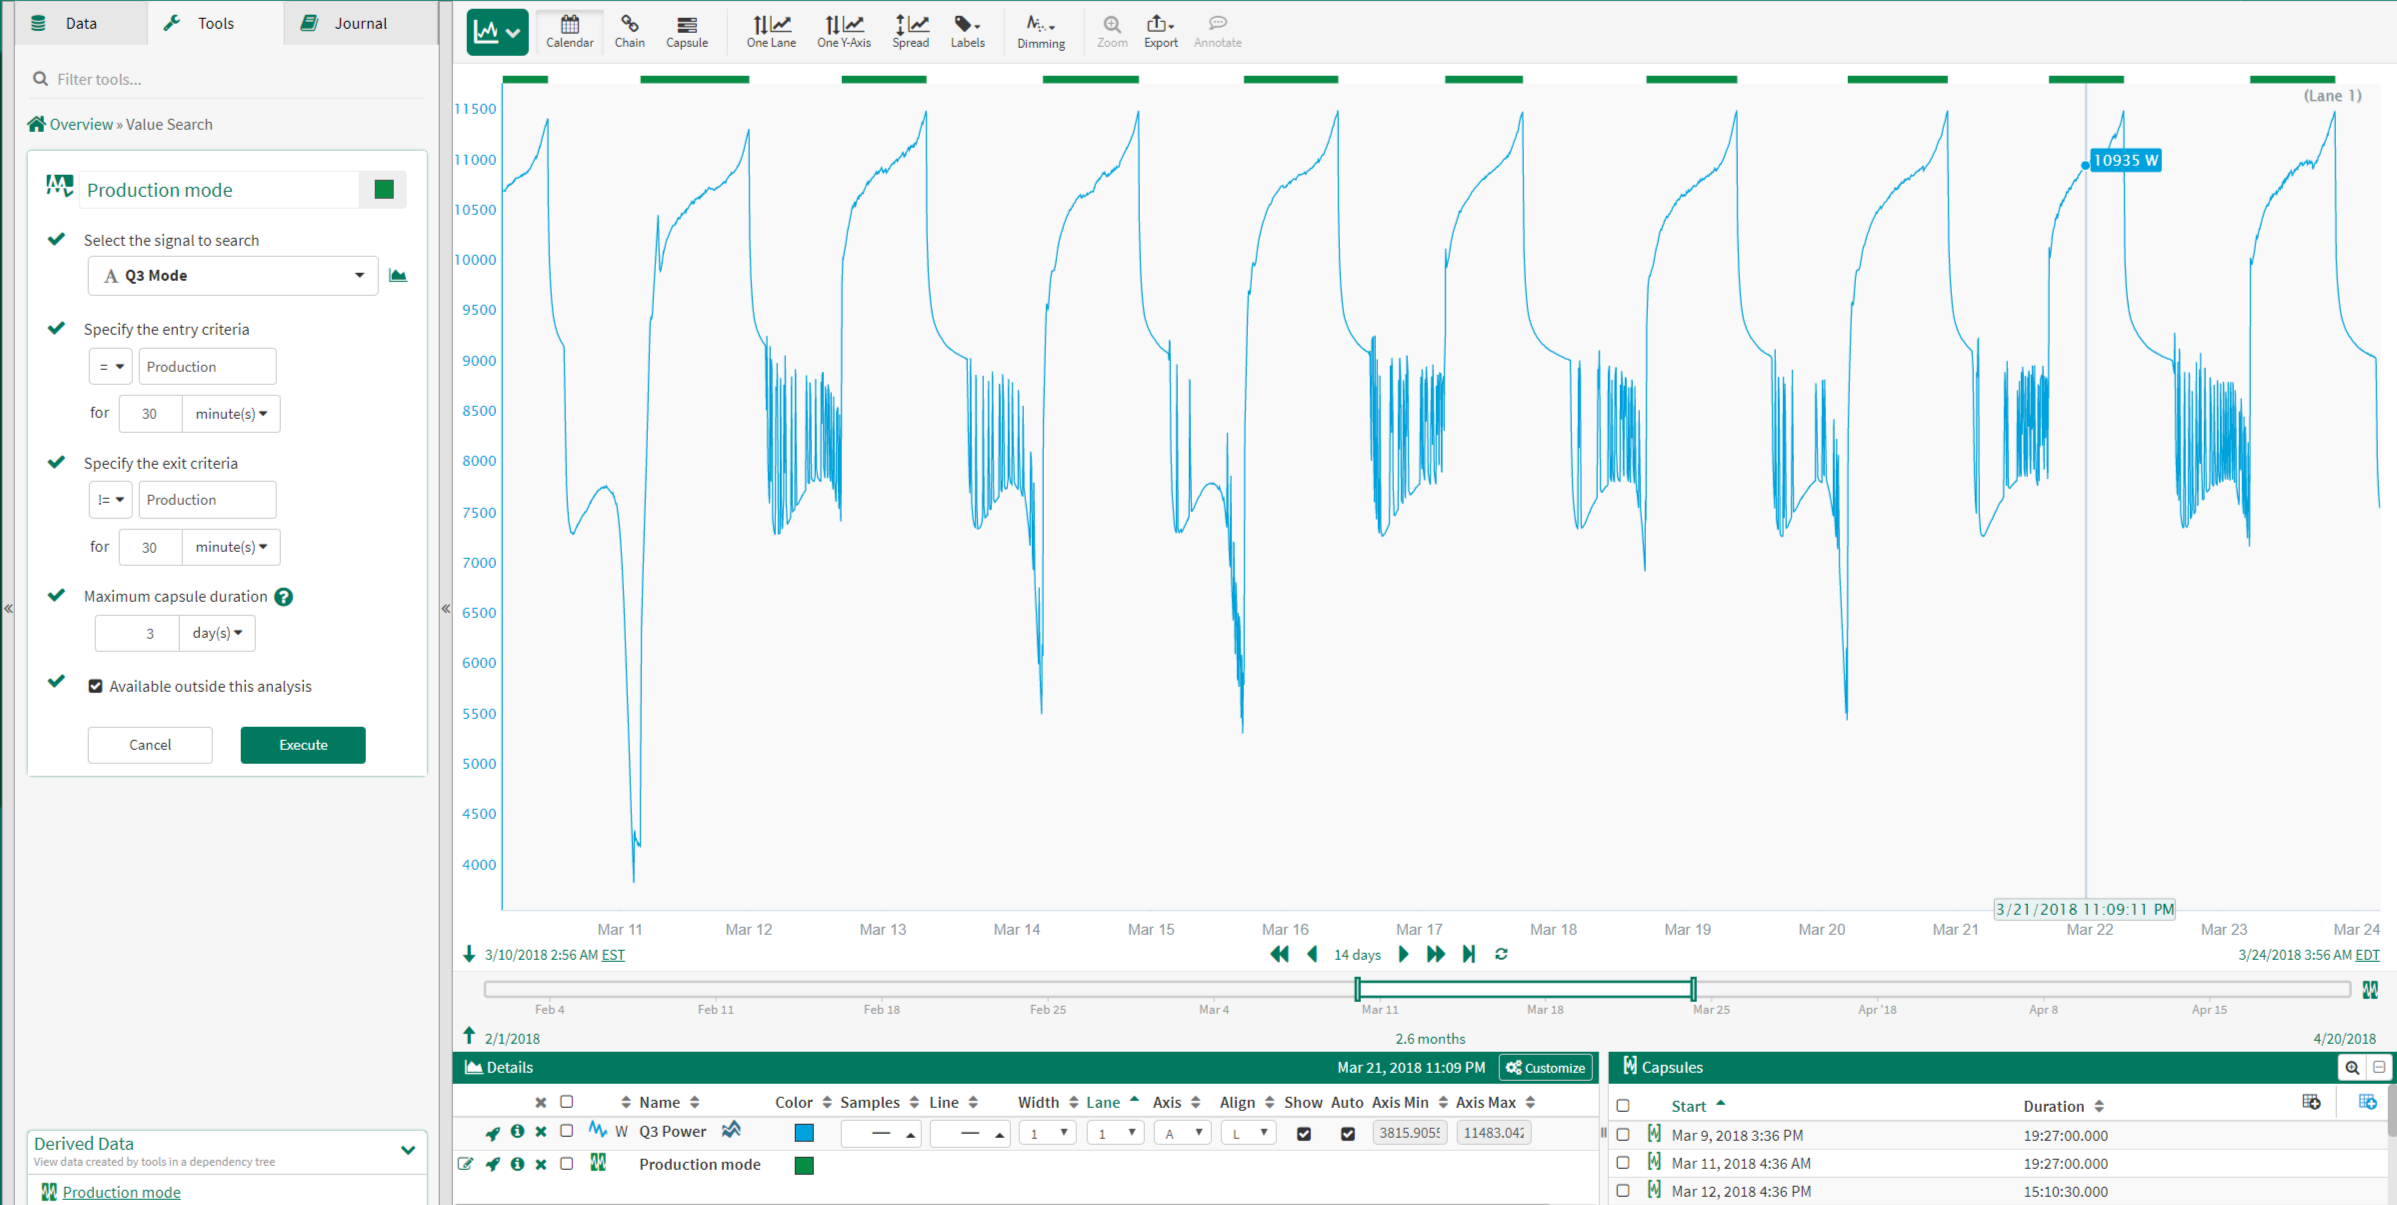Open the Calendar view tool
This screenshot has width=2397, height=1205.
[569, 30]
